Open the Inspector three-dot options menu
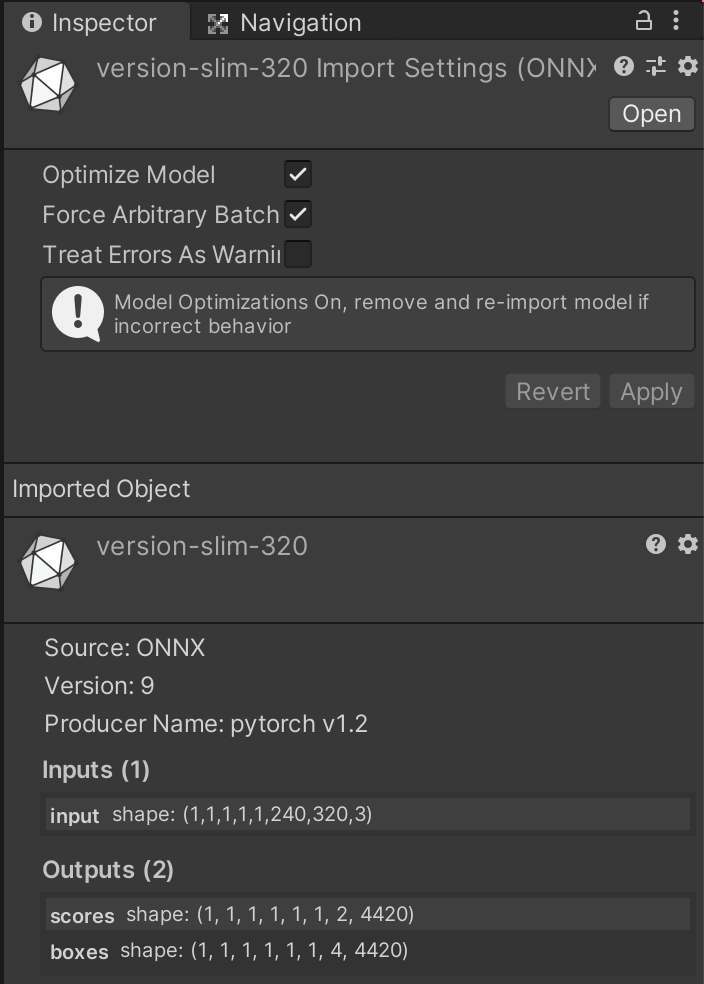 click(x=677, y=20)
